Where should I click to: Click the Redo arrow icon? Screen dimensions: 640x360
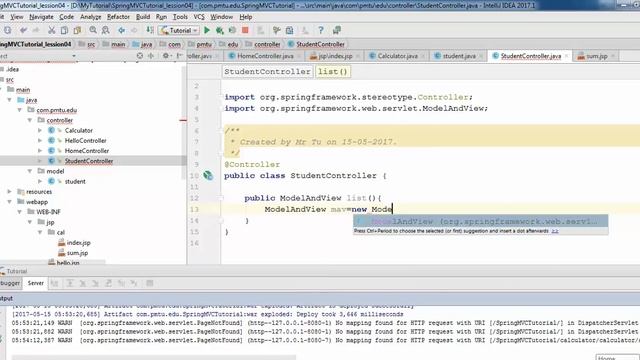click(x=36, y=30)
